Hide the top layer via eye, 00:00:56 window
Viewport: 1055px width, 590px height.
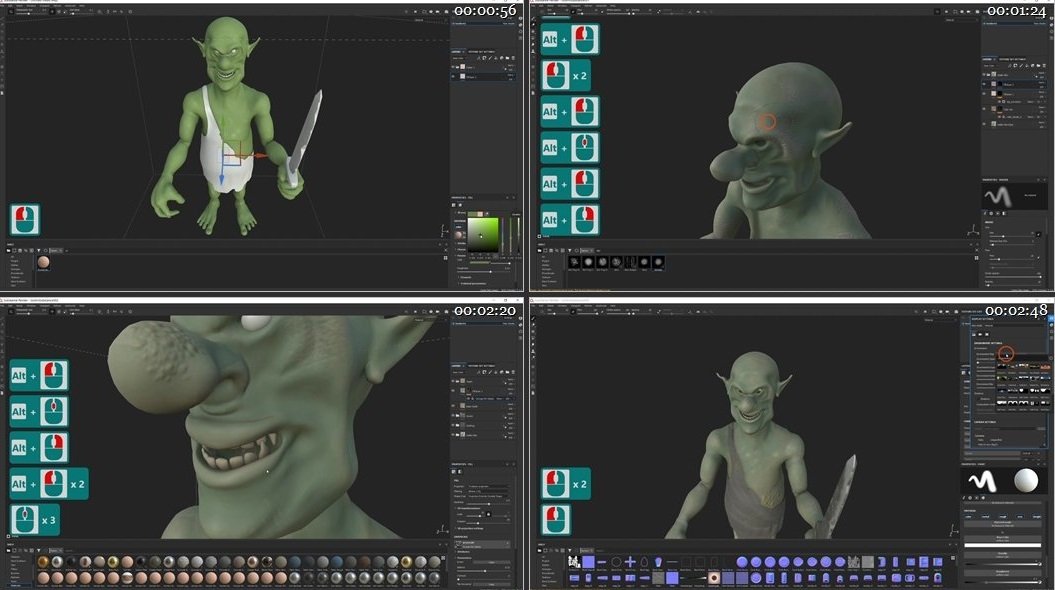[453, 67]
